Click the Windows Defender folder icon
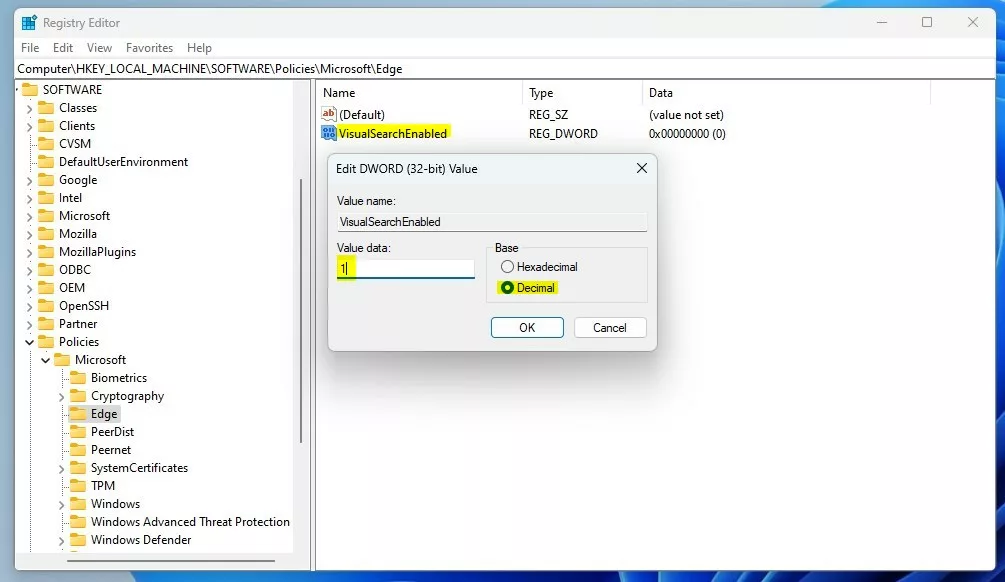The image size is (1005, 582). [78, 540]
